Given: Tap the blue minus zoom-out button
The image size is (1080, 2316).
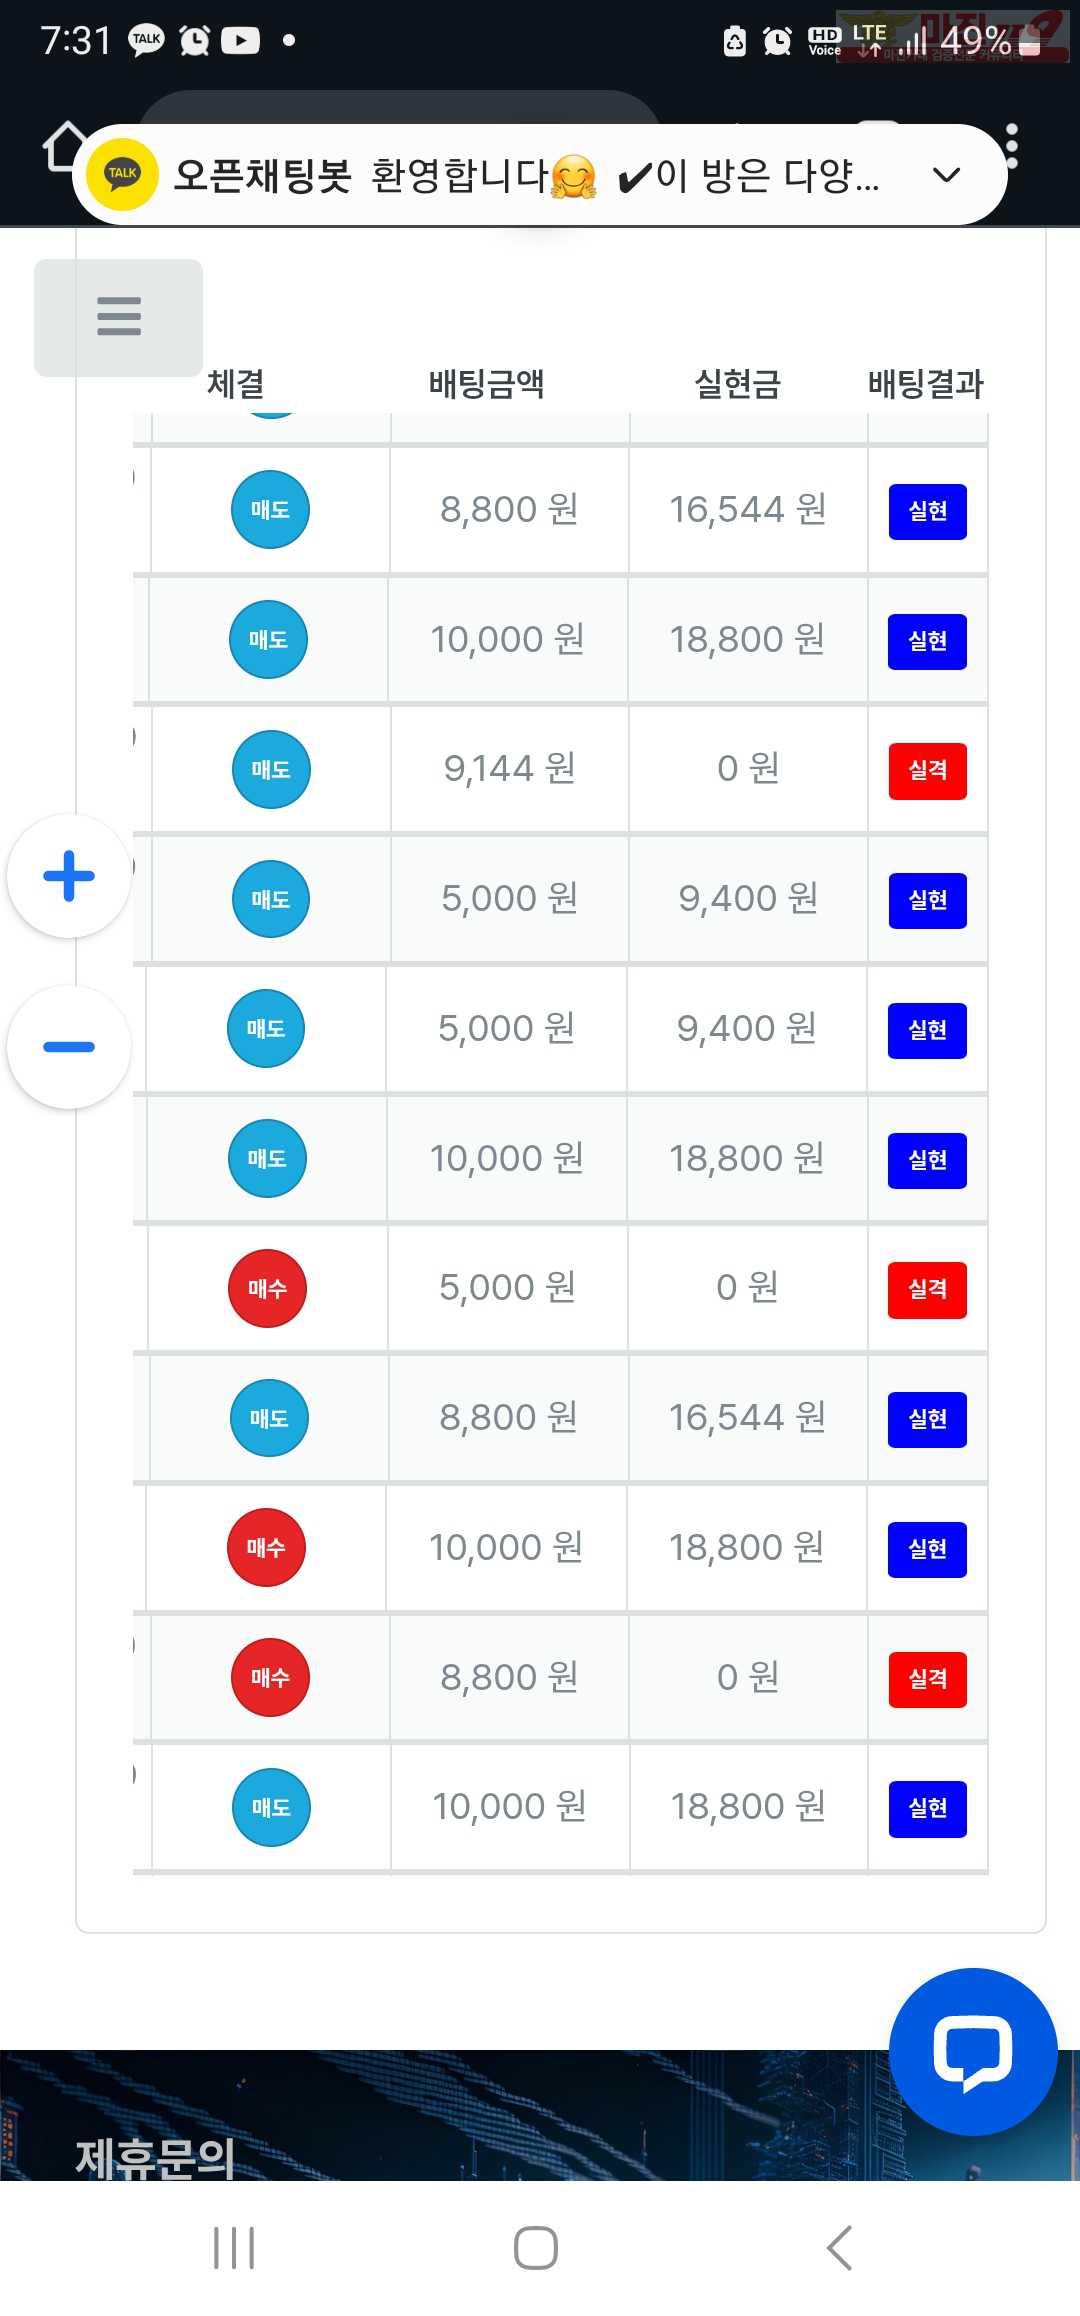Looking at the screenshot, I should [x=69, y=1047].
